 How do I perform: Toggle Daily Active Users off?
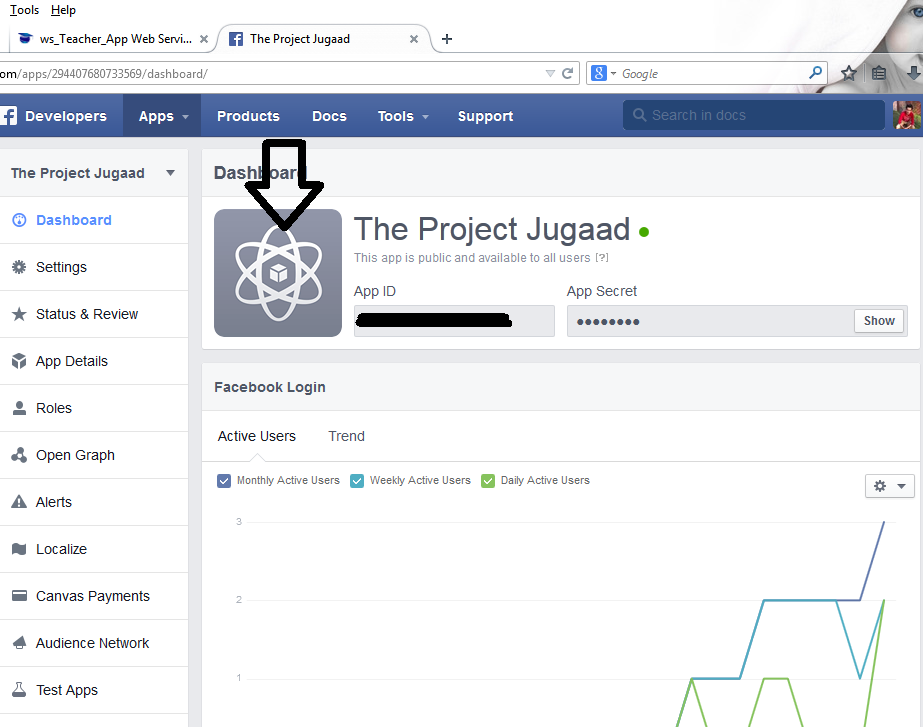pyautogui.click(x=488, y=481)
